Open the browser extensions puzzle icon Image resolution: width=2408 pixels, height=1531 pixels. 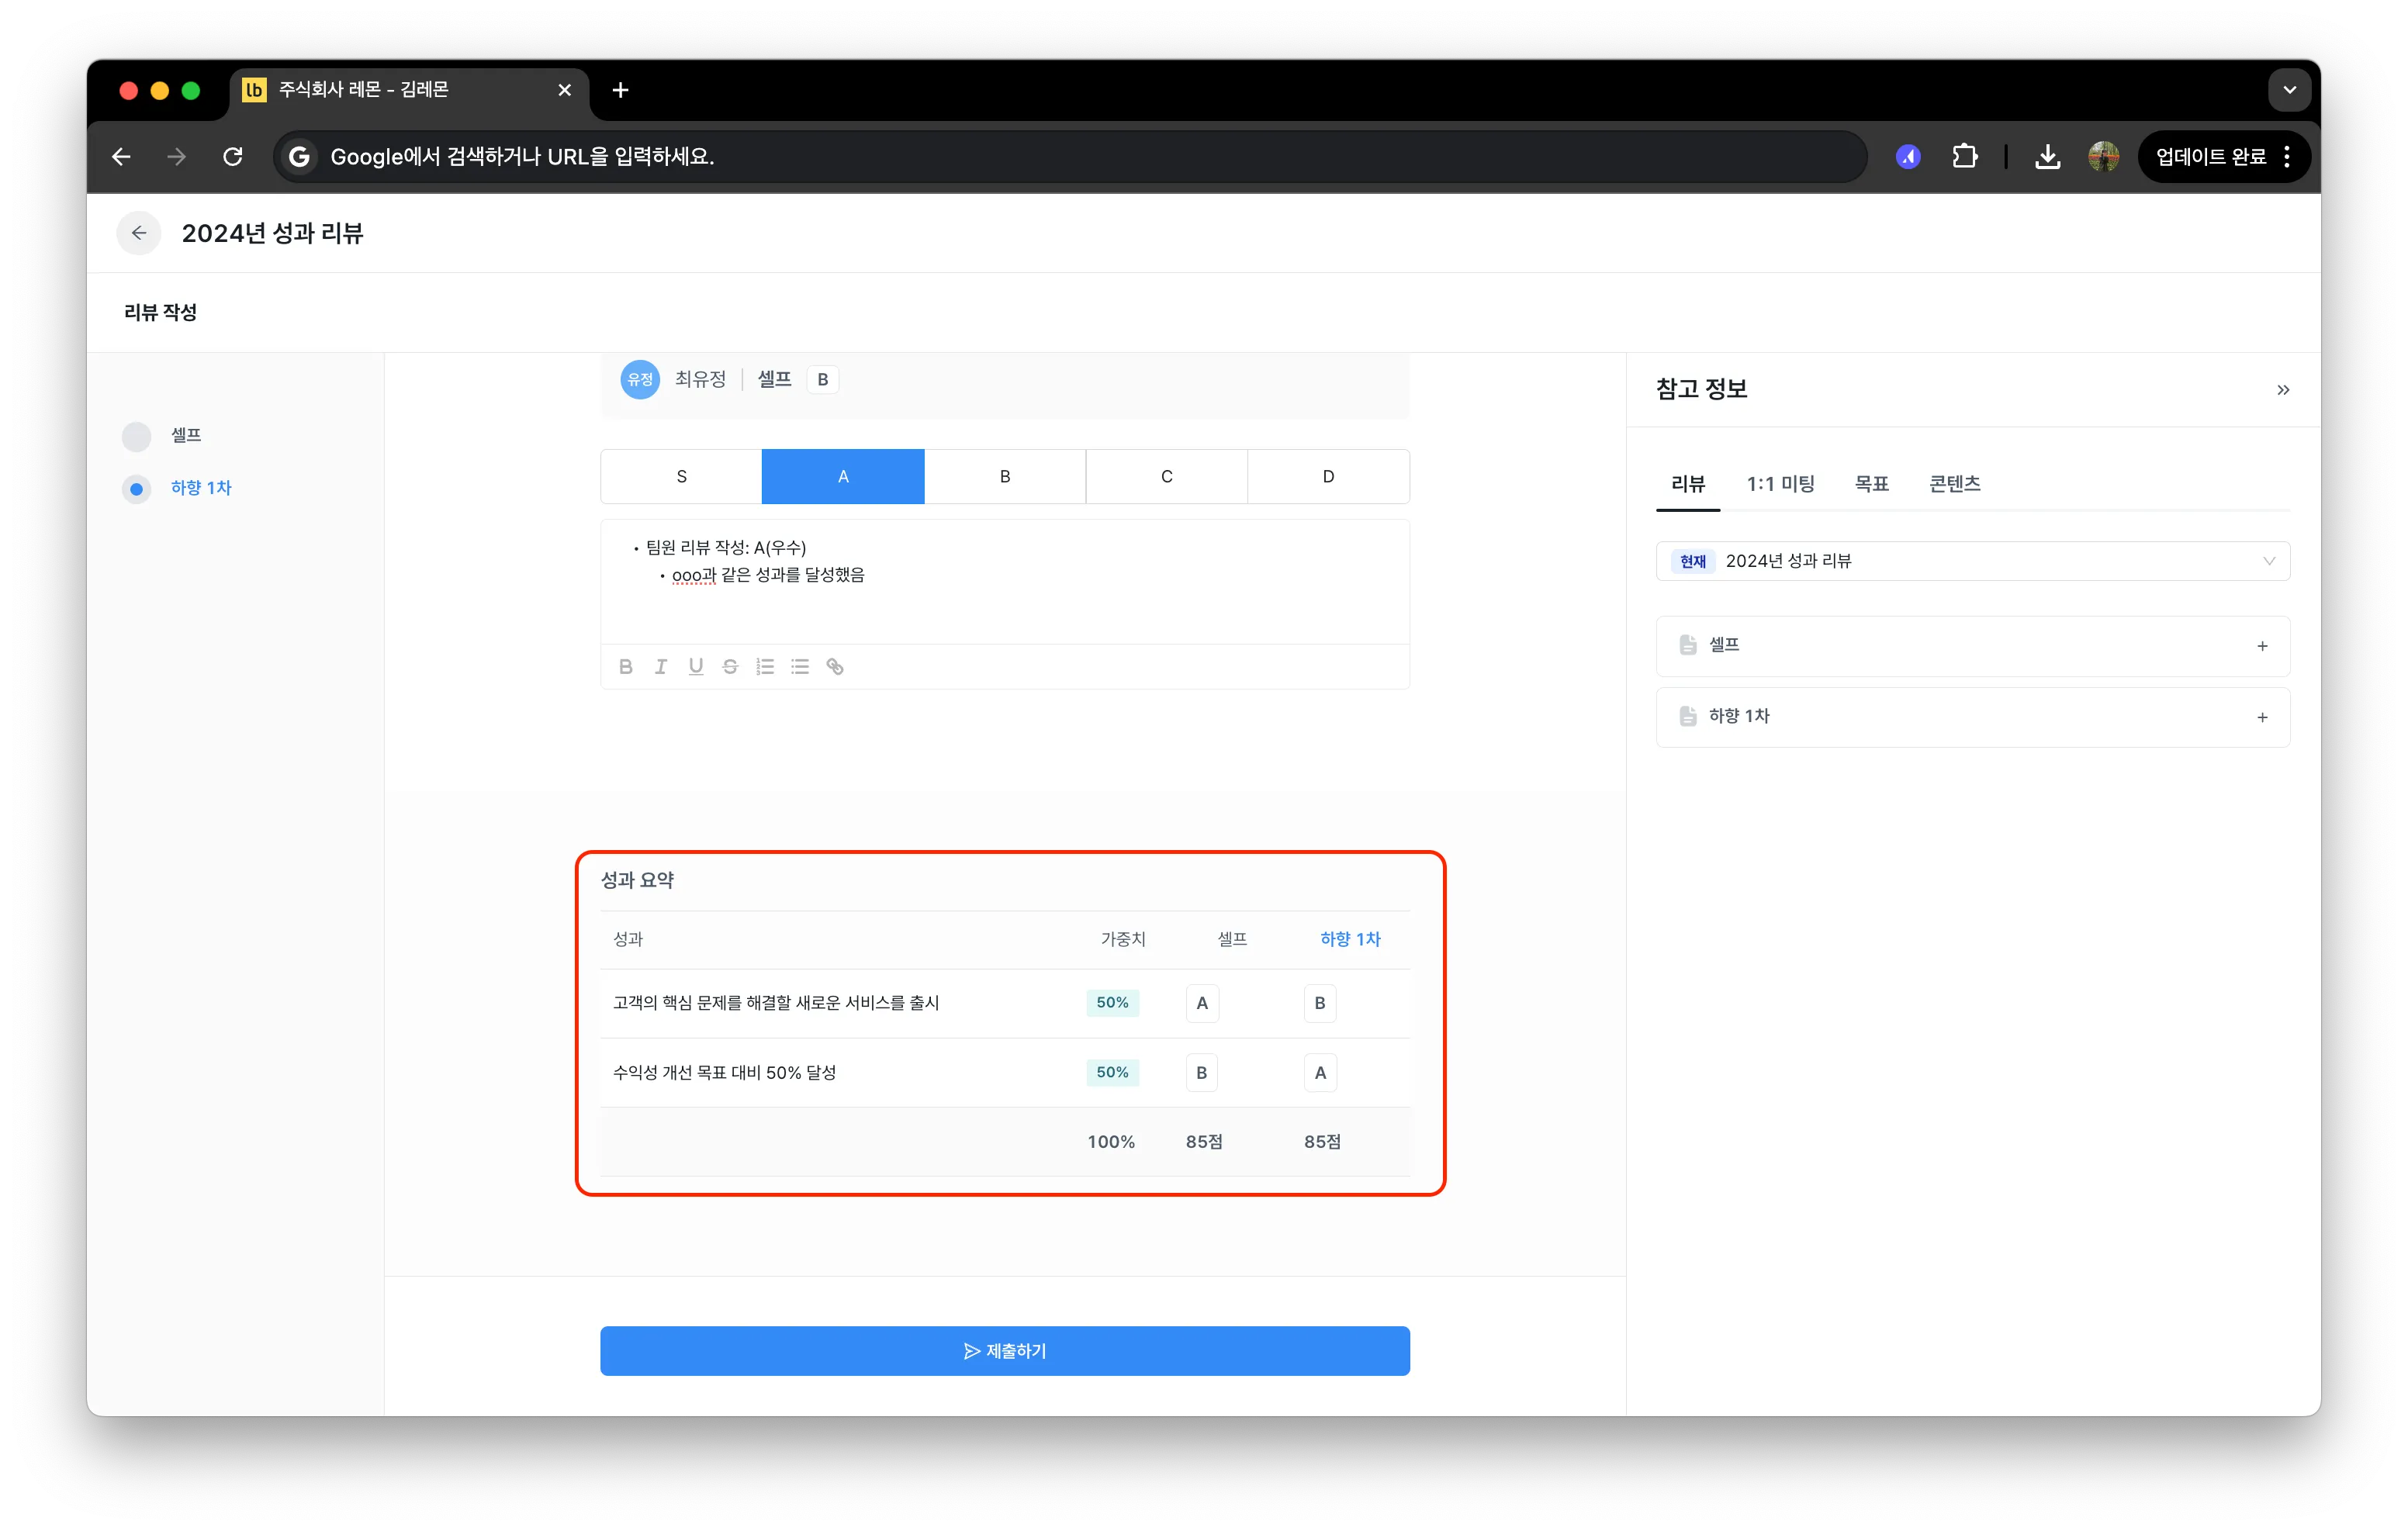pos(1964,157)
